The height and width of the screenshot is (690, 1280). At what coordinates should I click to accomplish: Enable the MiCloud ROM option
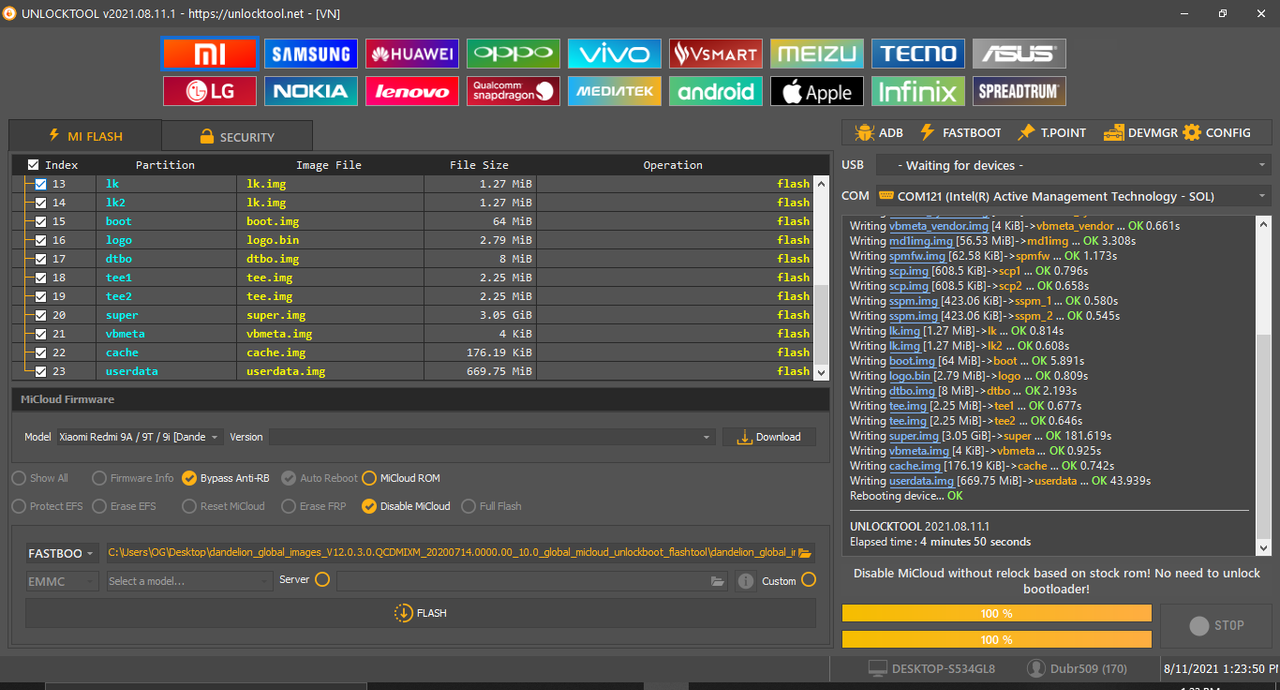[x=401, y=478]
